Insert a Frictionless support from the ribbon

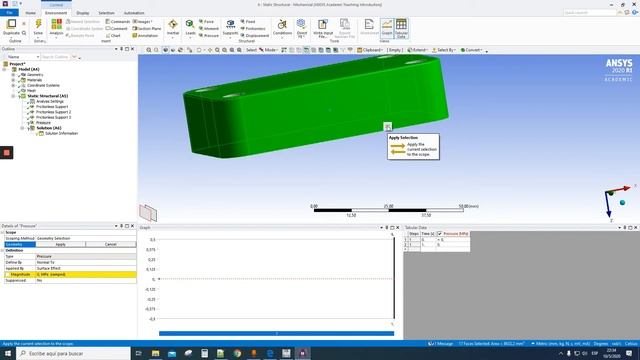coord(253,29)
